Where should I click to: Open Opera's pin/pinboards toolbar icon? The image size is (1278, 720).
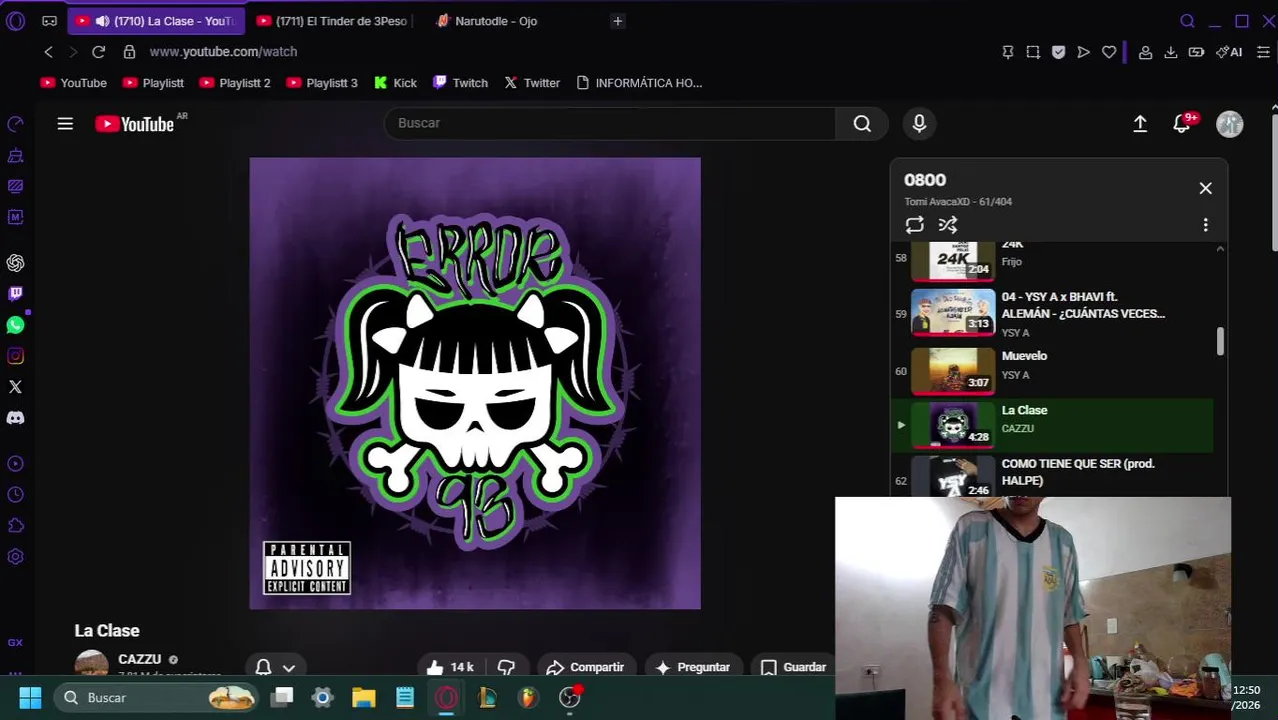[1008, 52]
